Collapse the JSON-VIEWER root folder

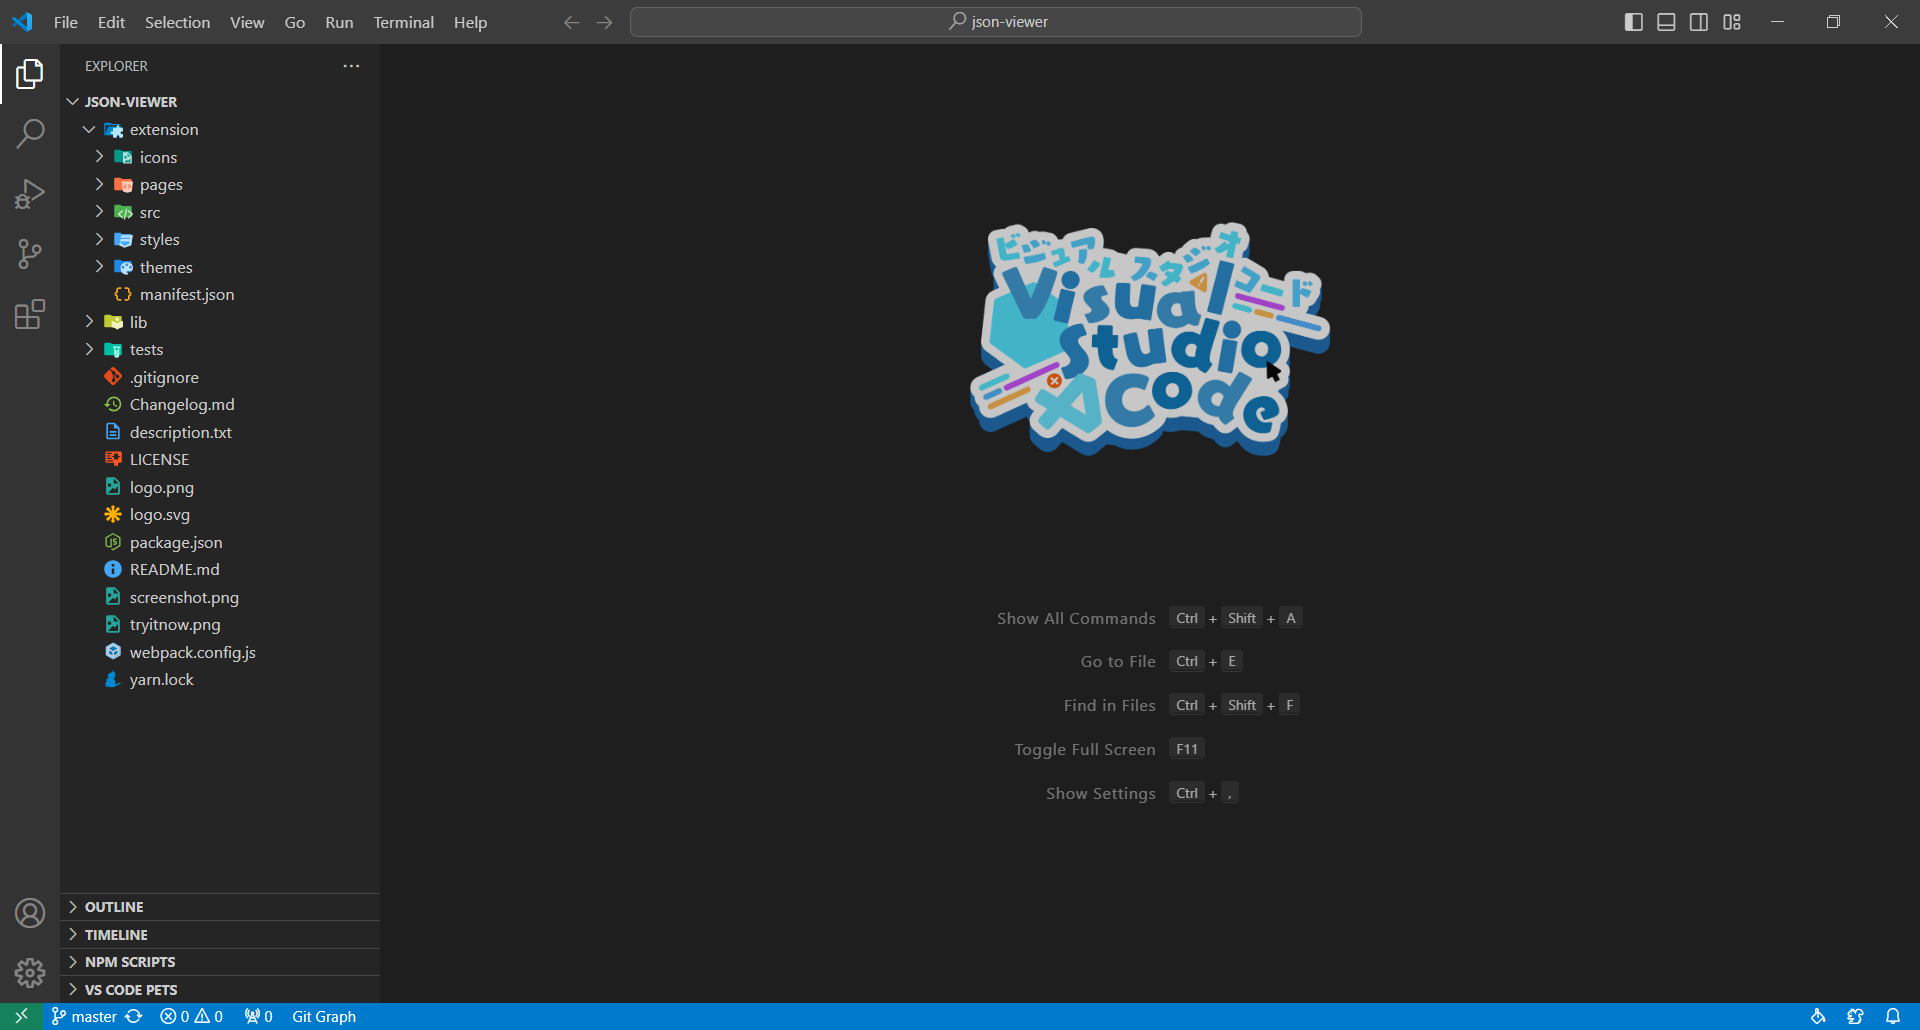click(220, 102)
